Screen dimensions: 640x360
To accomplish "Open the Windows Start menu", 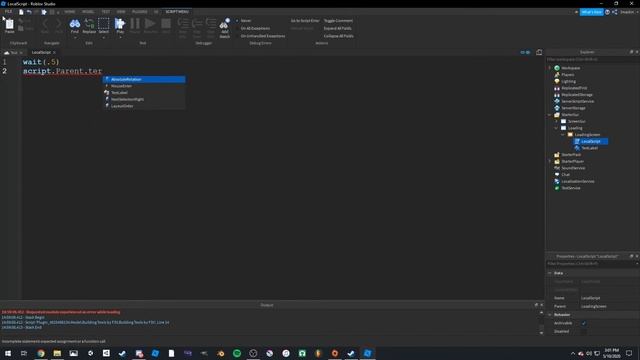I will (x=8, y=353).
